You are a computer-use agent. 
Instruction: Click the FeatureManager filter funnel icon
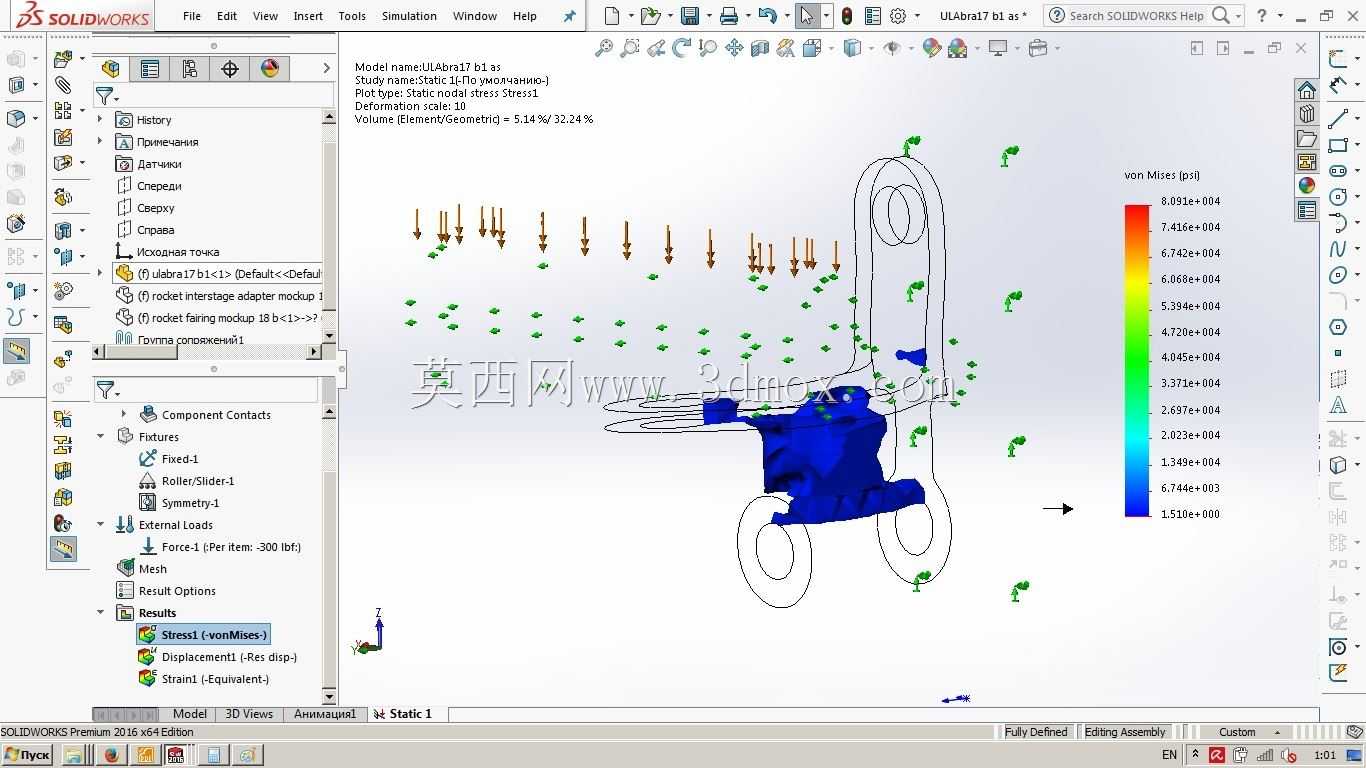pos(104,96)
